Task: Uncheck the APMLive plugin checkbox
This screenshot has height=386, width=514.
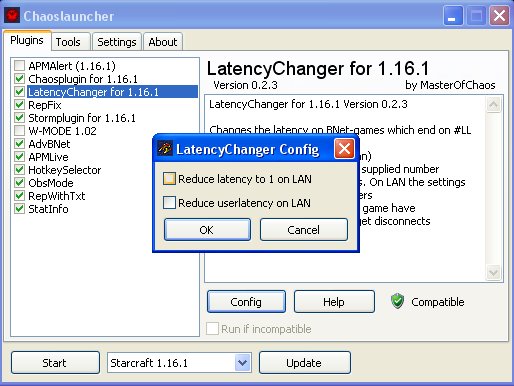Action: (19, 156)
